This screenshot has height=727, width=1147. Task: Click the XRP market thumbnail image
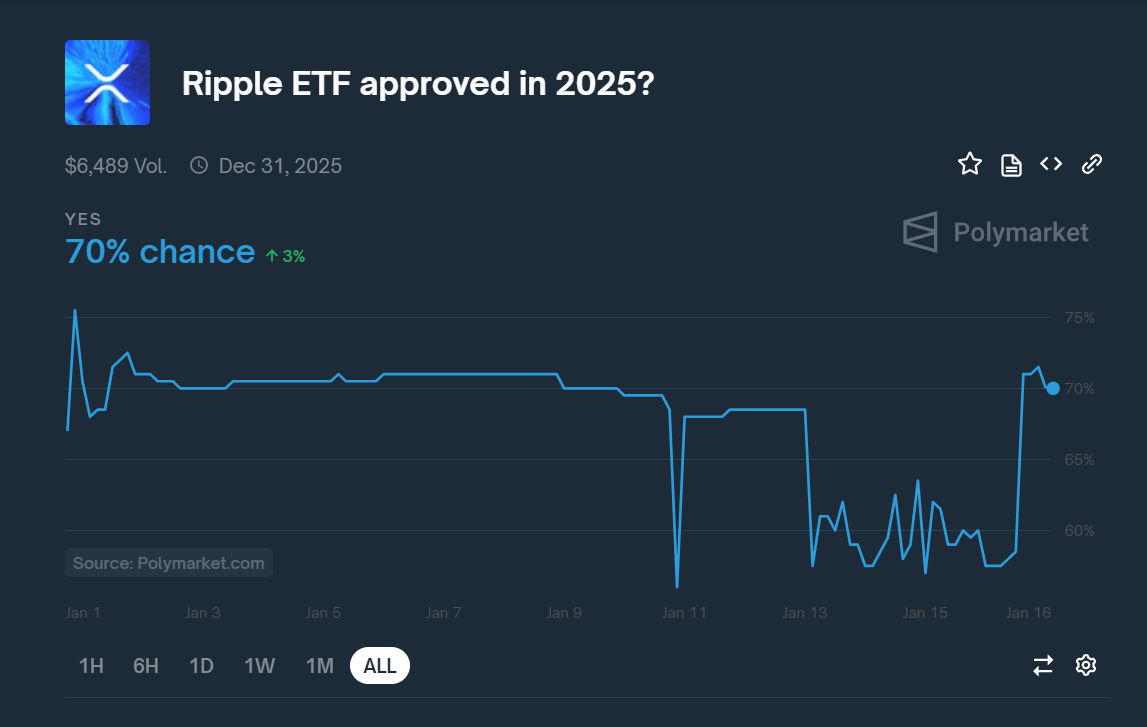point(107,82)
